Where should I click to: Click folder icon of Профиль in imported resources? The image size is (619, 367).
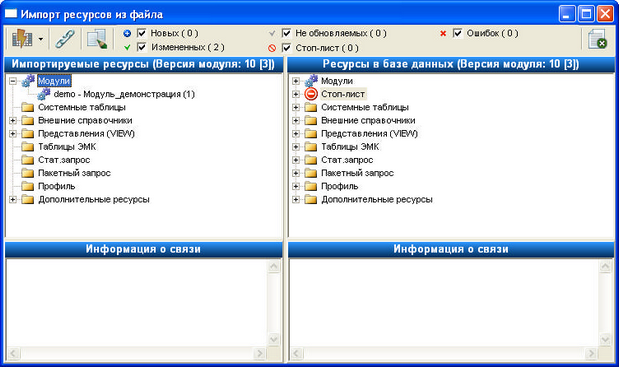pyautogui.click(x=28, y=186)
